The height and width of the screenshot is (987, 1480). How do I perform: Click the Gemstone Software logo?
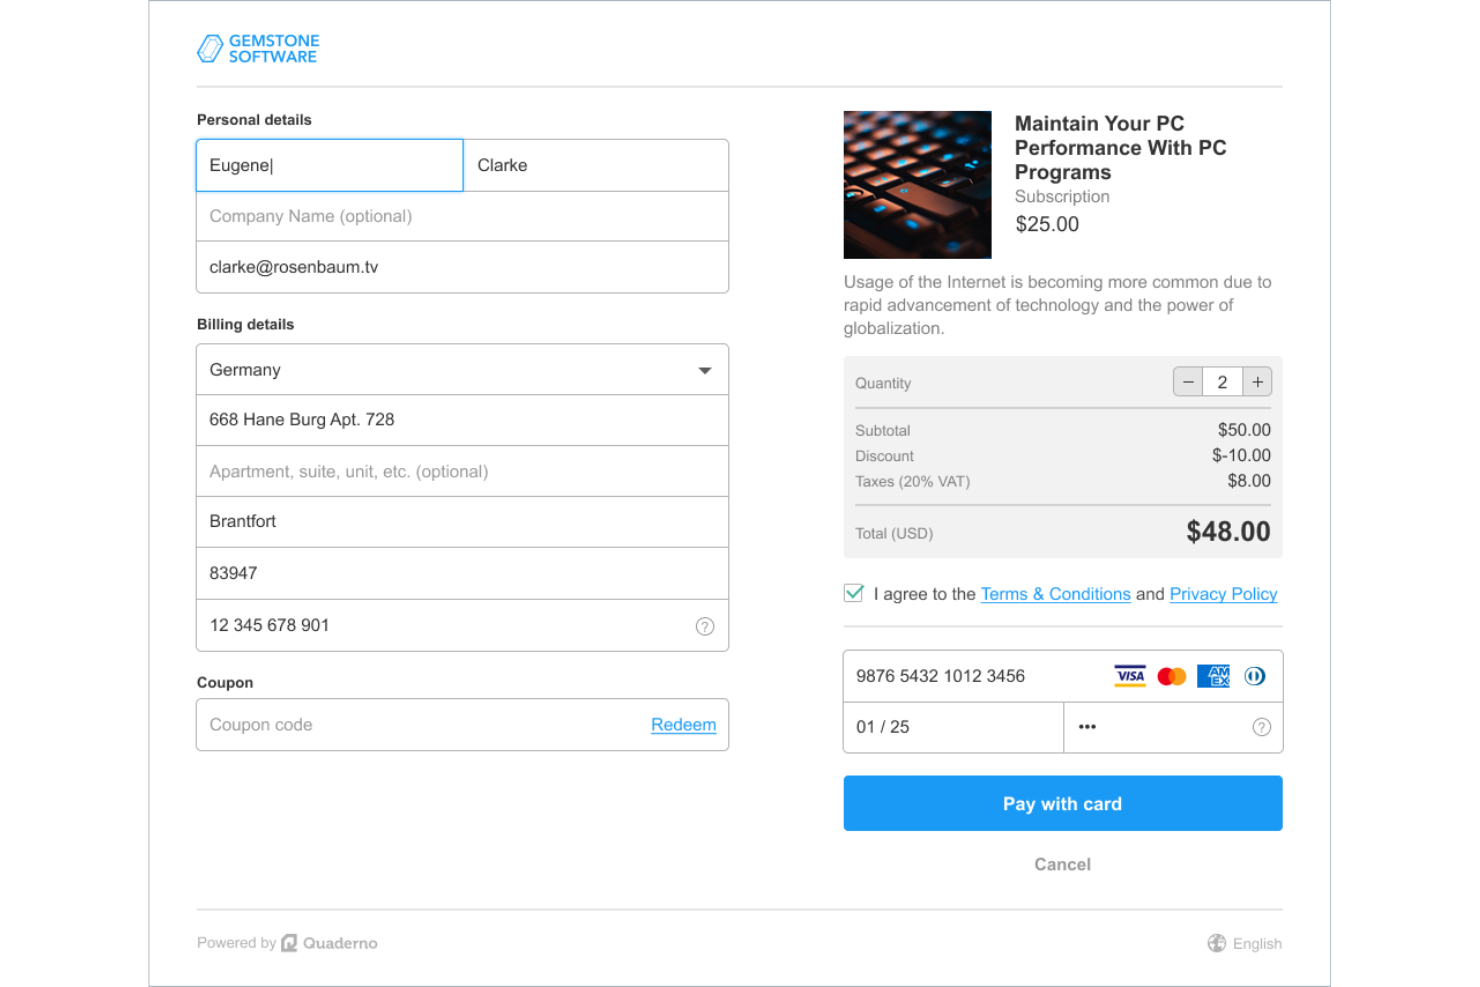(x=258, y=48)
